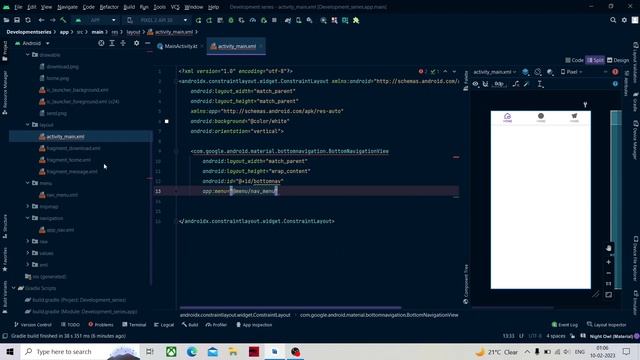Click the Make Project hammer icon
The width and height of the screenshot is (640, 360).
(63, 20)
